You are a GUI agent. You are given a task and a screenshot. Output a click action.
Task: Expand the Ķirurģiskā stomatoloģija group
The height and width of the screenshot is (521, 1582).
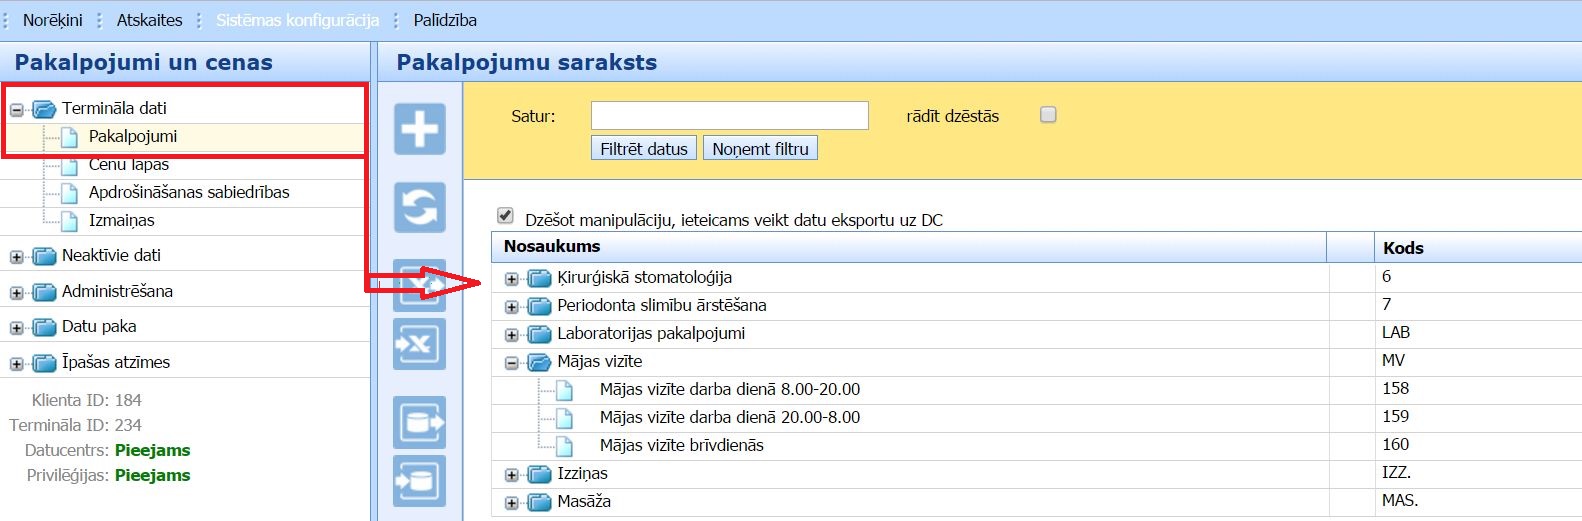(512, 279)
